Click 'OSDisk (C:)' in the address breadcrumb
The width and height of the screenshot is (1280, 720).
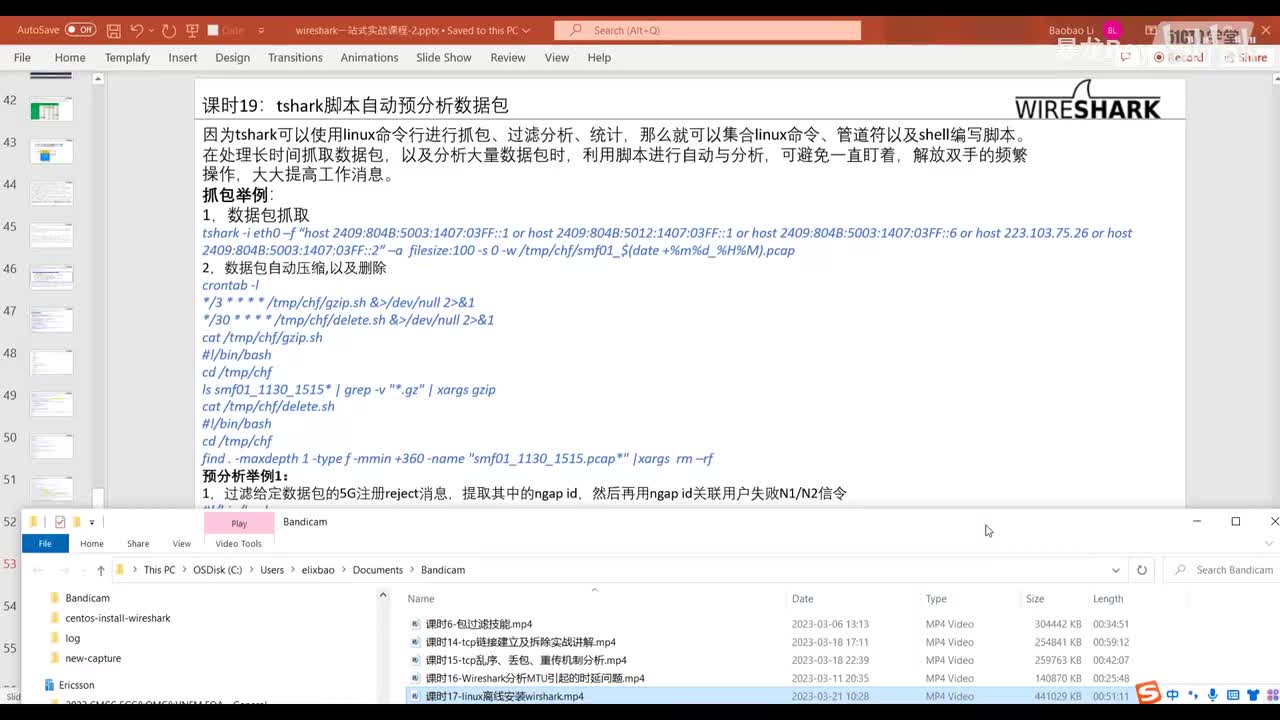pyautogui.click(x=218, y=570)
